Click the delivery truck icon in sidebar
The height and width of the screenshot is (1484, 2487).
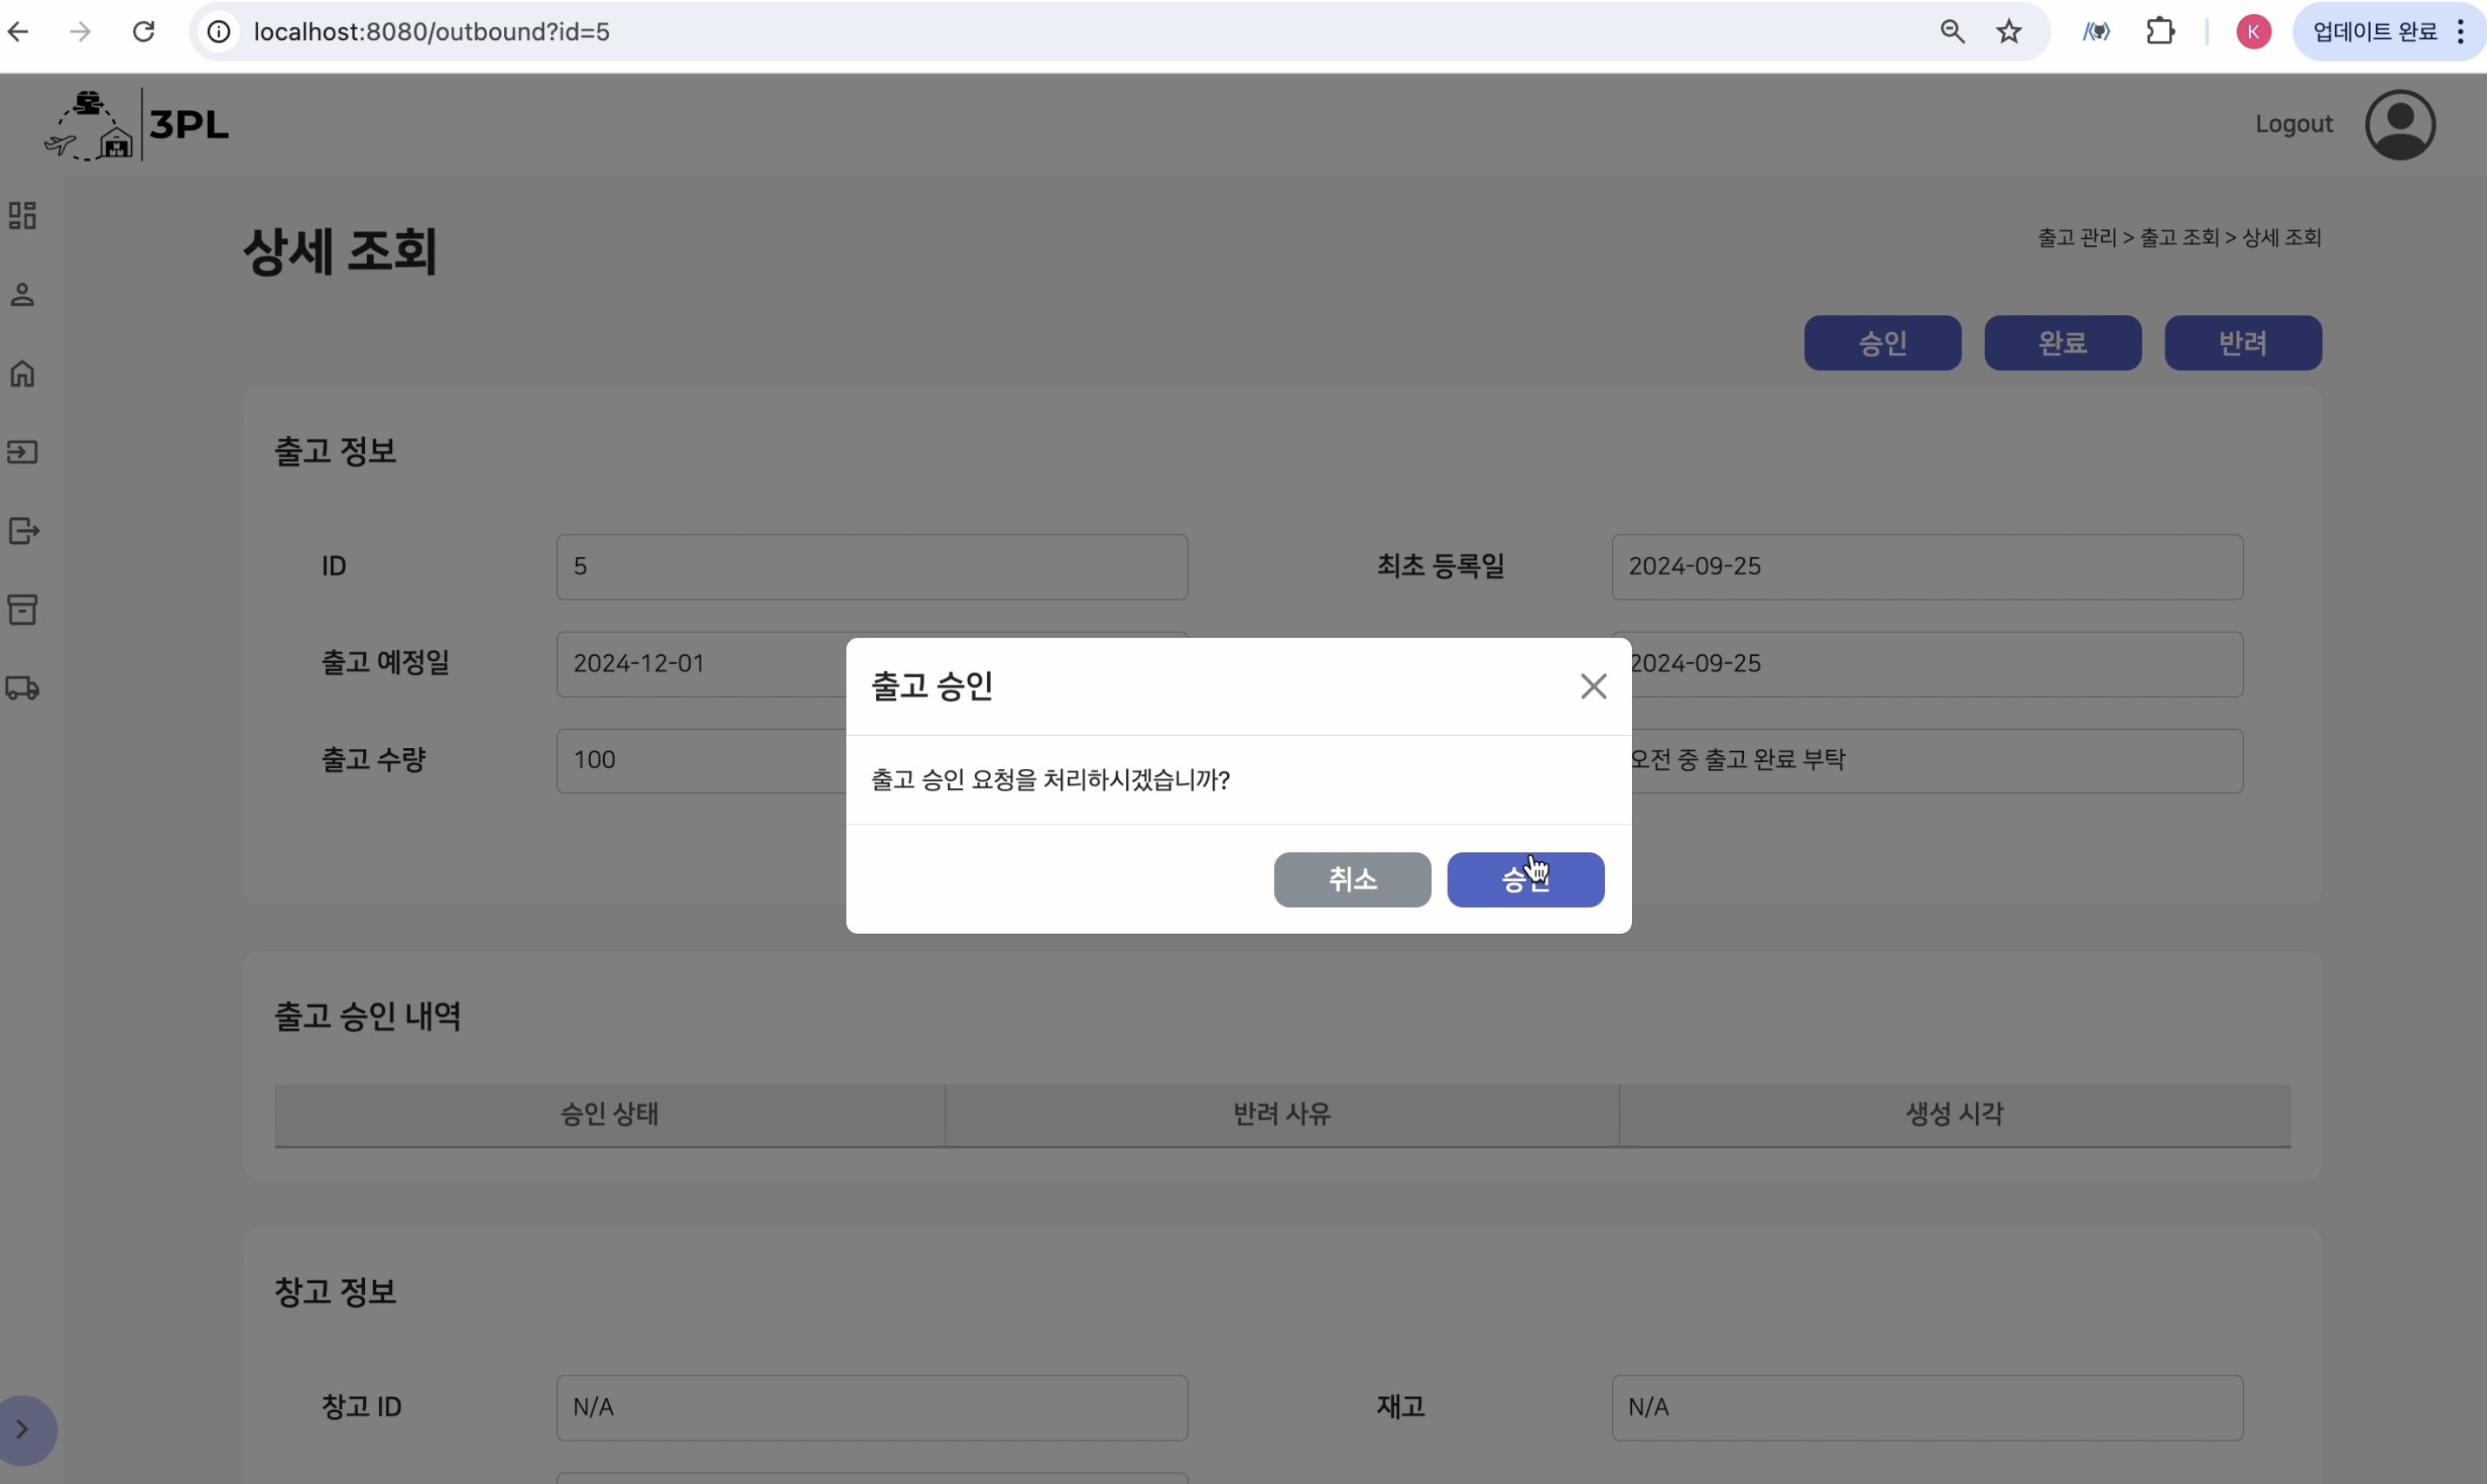(x=22, y=688)
